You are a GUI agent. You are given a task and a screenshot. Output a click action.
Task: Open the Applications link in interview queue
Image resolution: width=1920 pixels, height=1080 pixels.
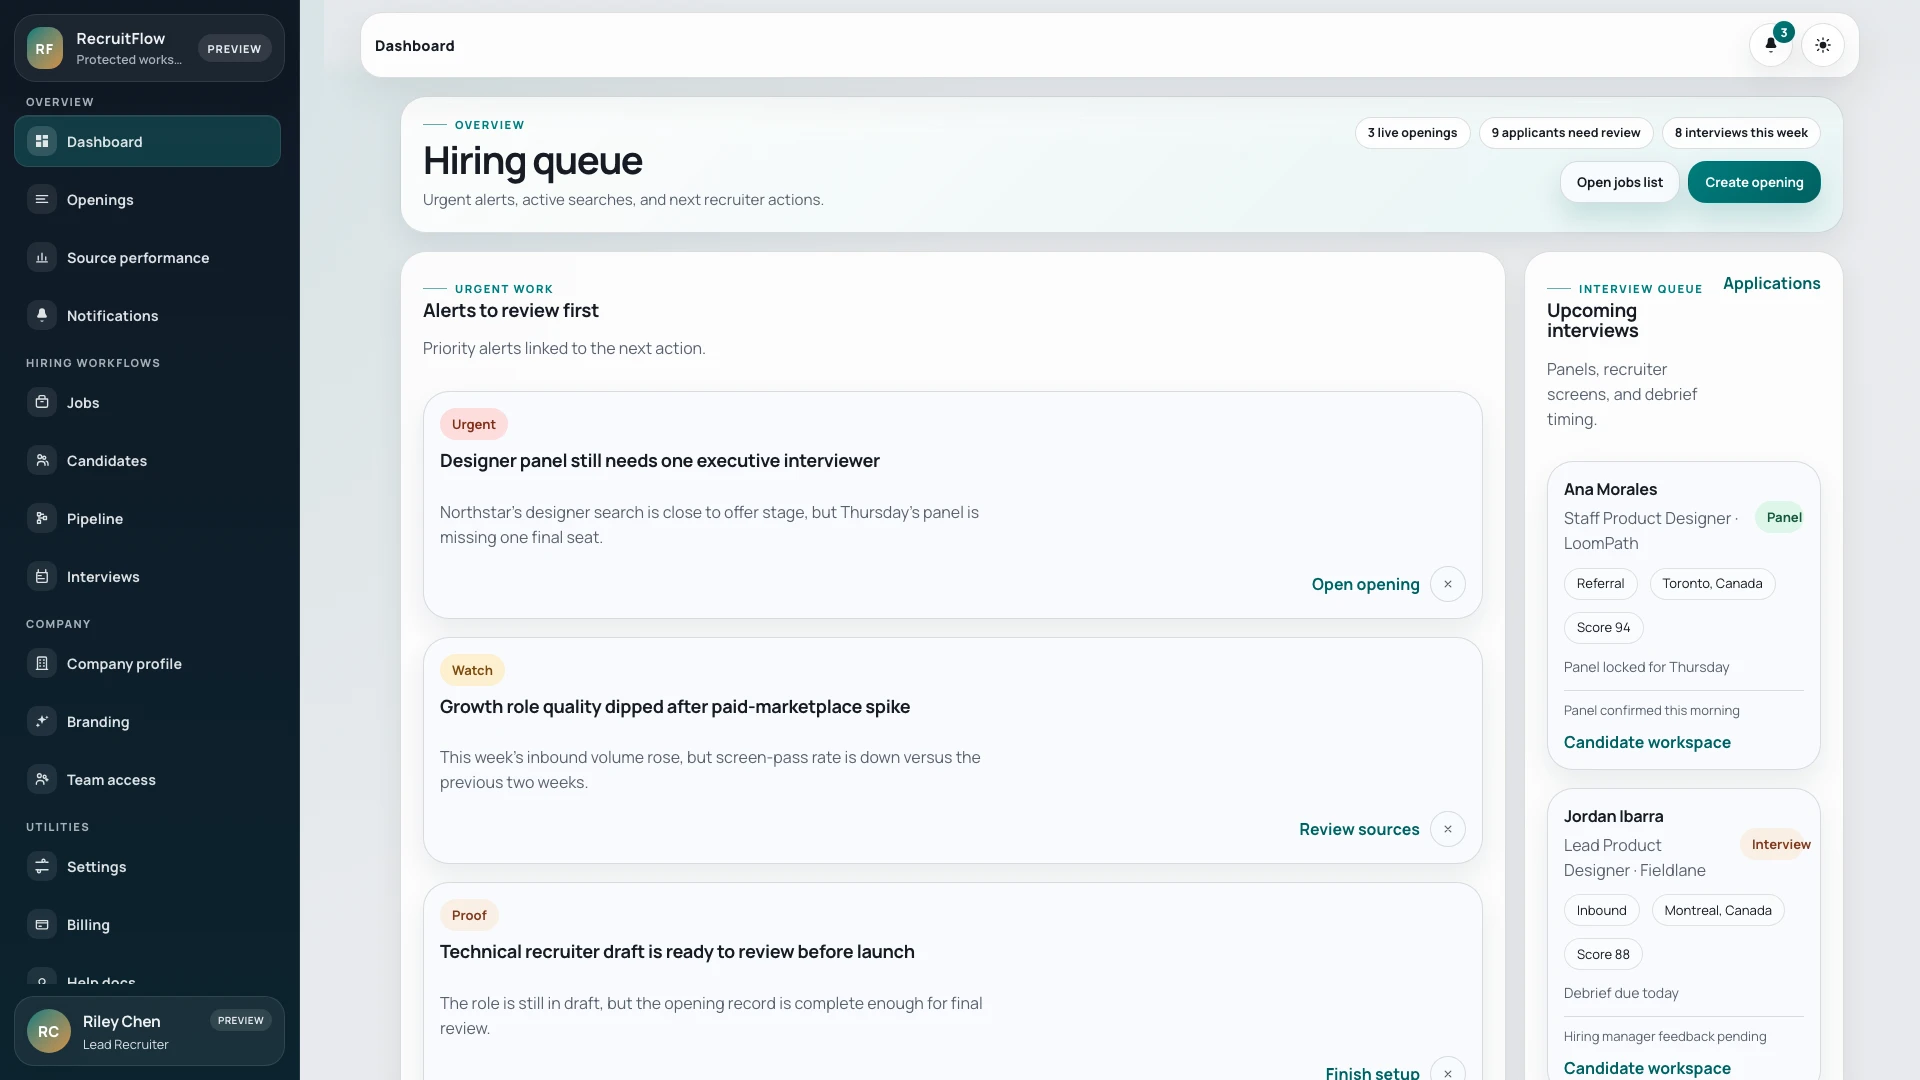(x=1771, y=283)
